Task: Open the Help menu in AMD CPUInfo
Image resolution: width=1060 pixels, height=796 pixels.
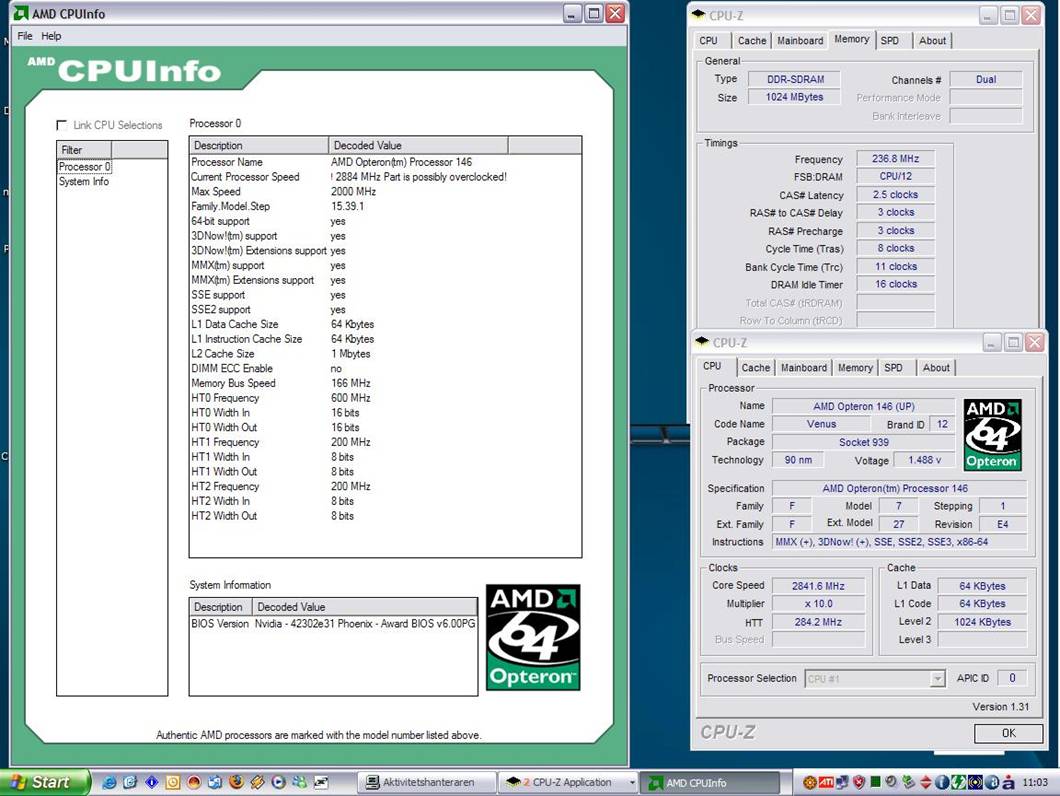Action: pyautogui.click(x=51, y=36)
